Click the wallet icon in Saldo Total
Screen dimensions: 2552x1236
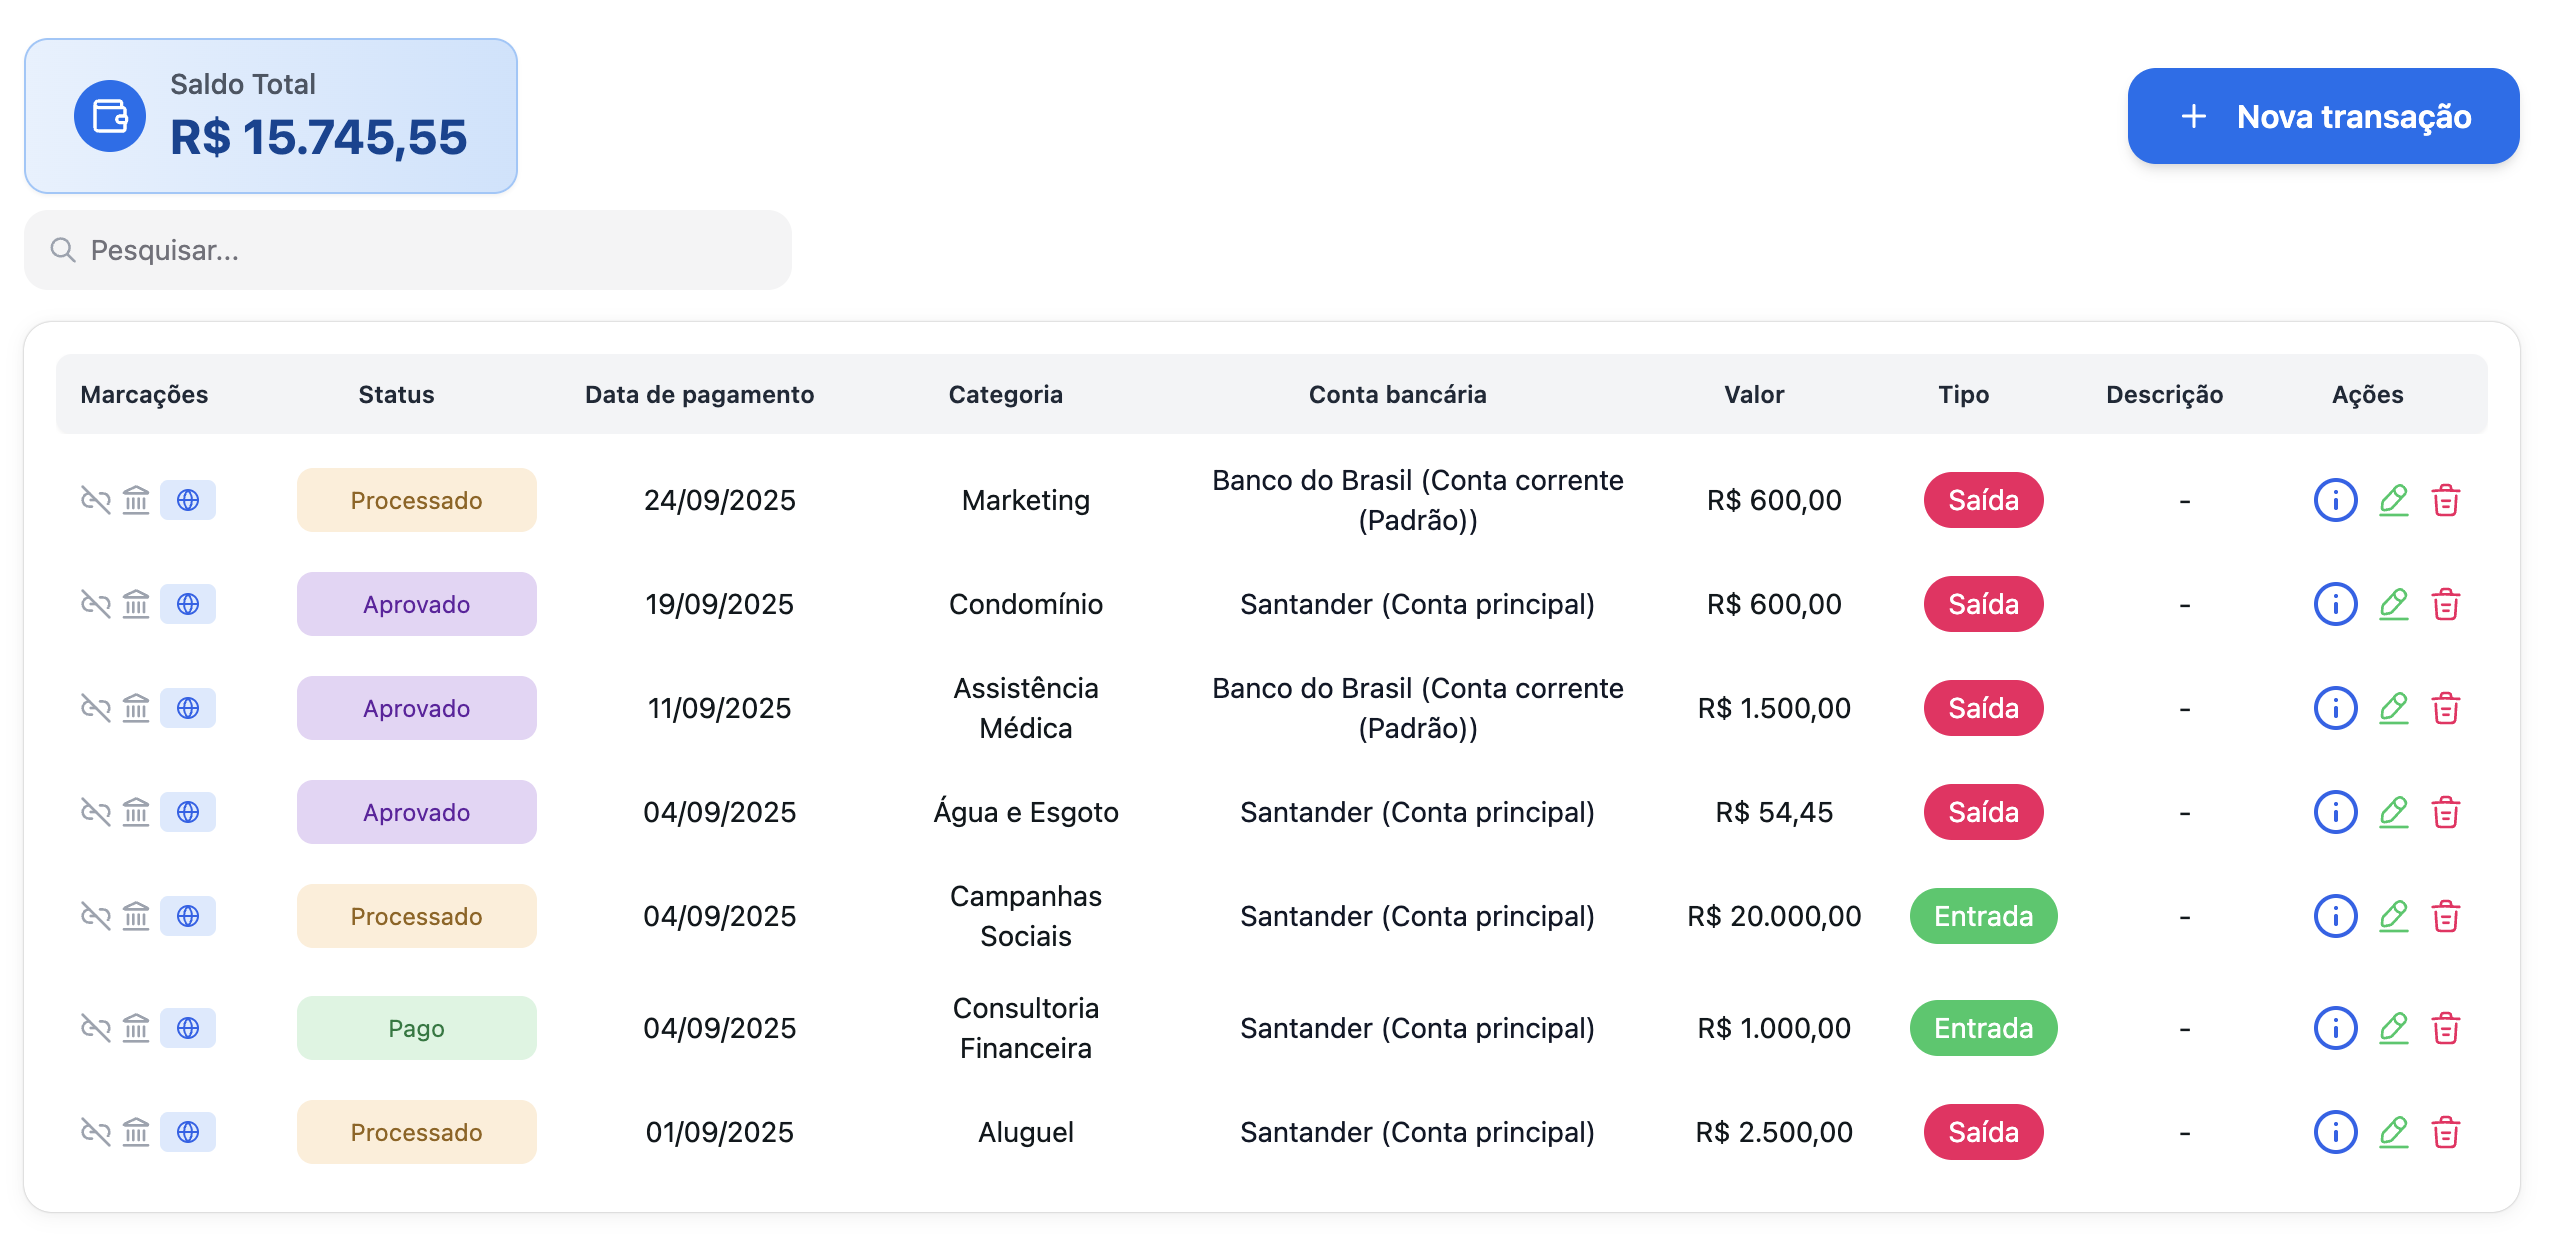point(110,116)
